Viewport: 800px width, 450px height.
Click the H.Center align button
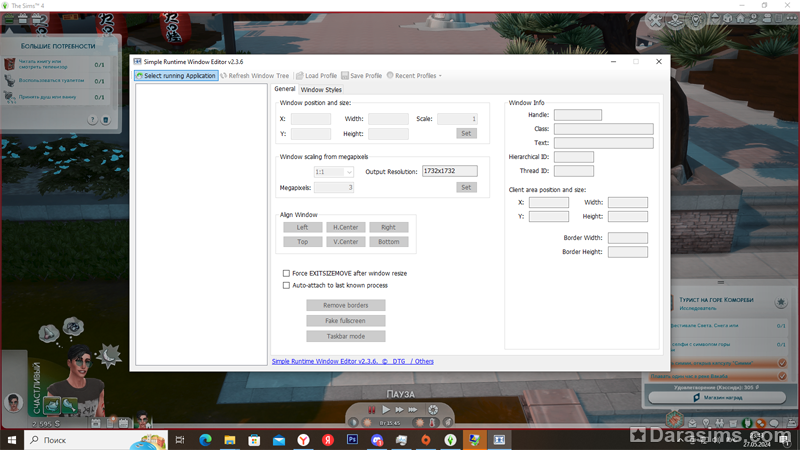(345, 227)
